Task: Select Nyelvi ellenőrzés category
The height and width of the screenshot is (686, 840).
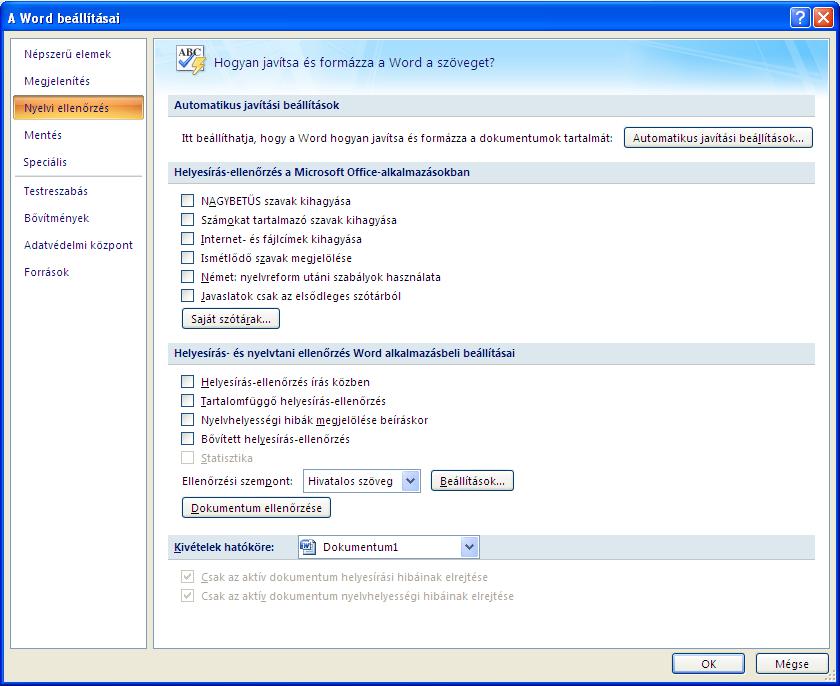Action: pyautogui.click(x=78, y=108)
